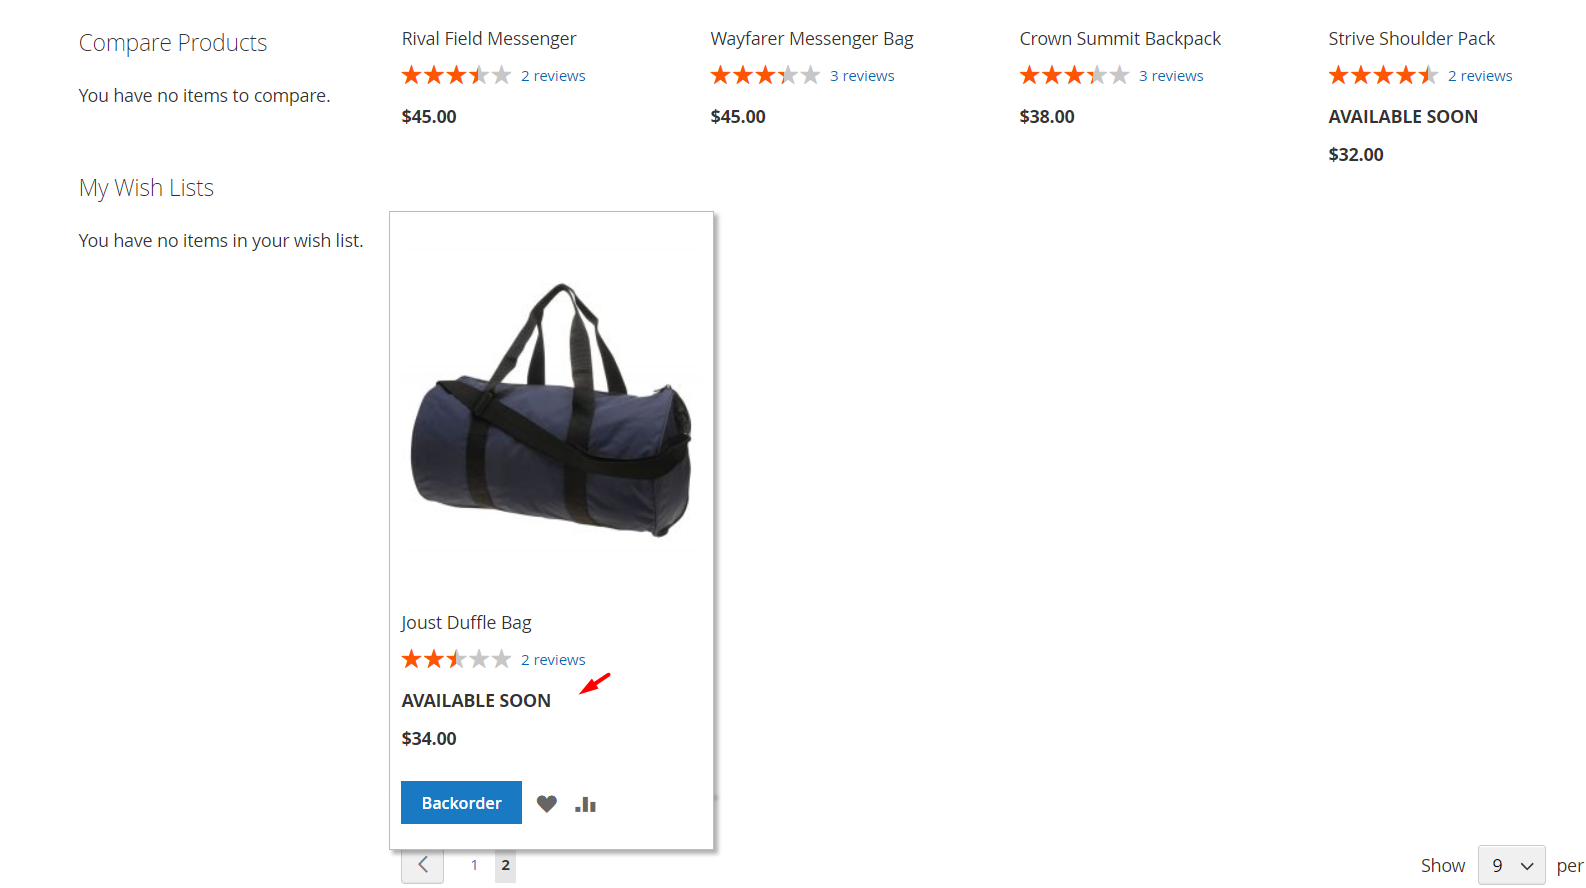The width and height of the screenshot is (1586, 888).
Task: Open Wayfarer Messenger Bag product page
Action: 812,39
